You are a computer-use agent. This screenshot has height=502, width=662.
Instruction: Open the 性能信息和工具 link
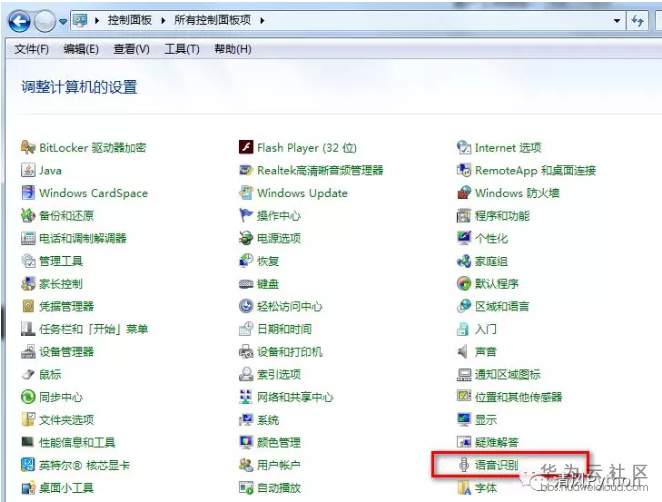click(x=77, y=442)
